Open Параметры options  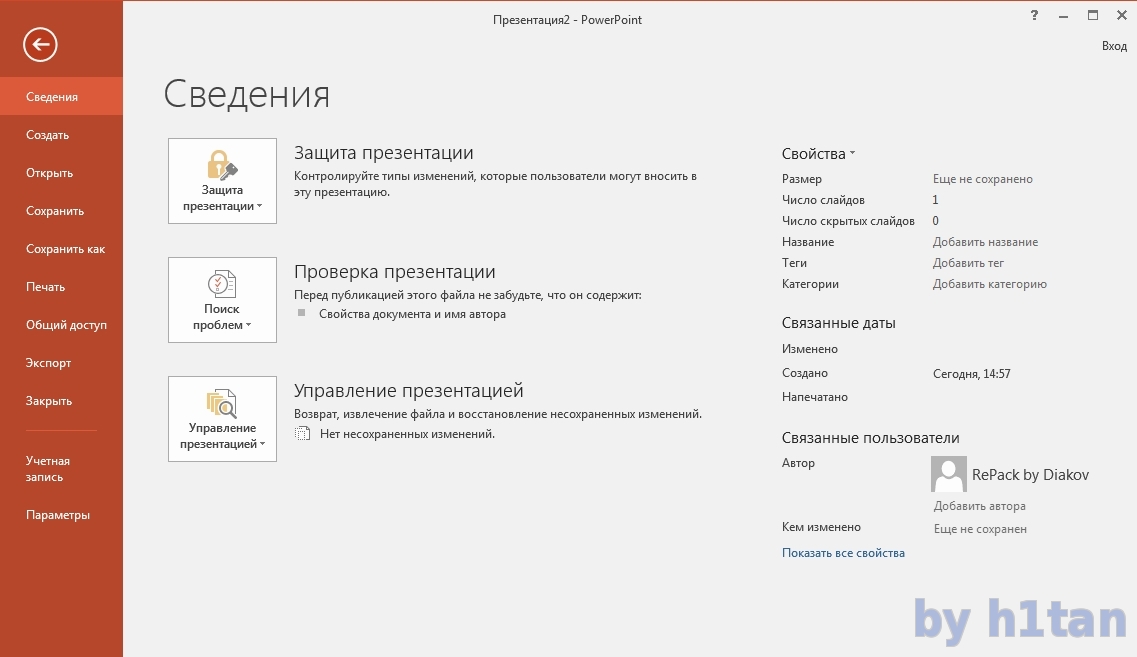[x=62, y=515]
